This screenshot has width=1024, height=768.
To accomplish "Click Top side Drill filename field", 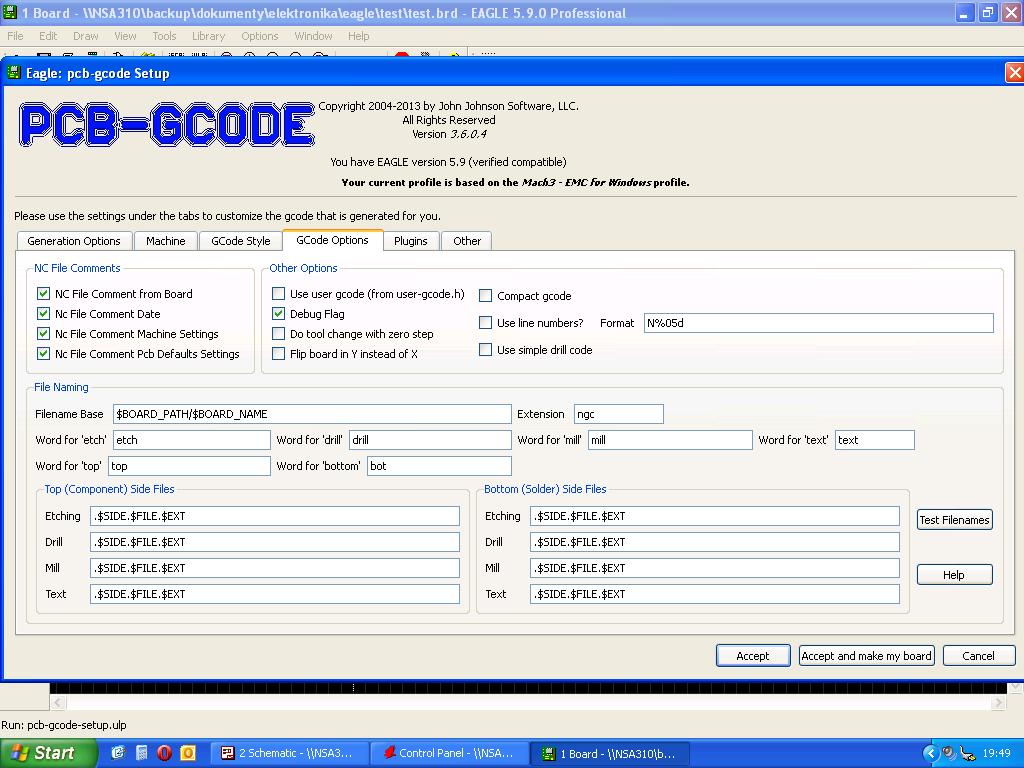I will click(275, 542).
